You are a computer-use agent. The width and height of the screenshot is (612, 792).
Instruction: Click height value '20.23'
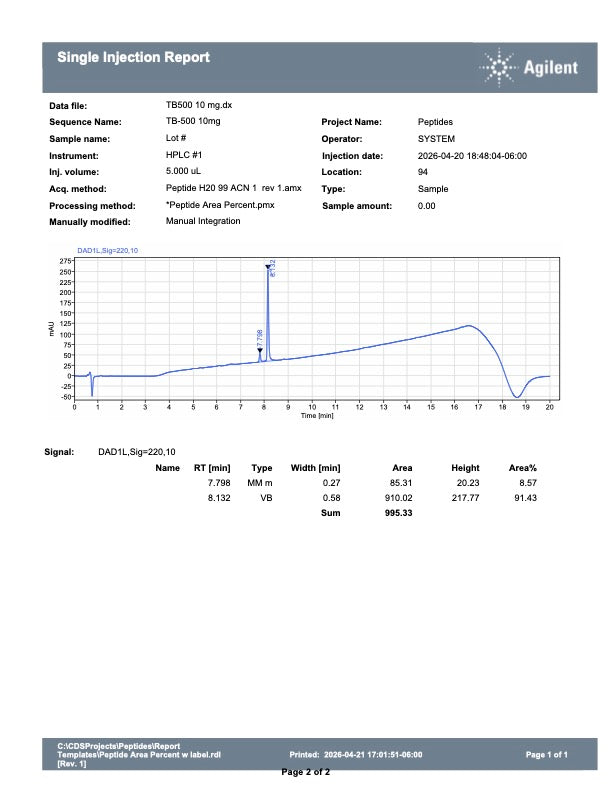pyautogui.click(x=468, y=483)
